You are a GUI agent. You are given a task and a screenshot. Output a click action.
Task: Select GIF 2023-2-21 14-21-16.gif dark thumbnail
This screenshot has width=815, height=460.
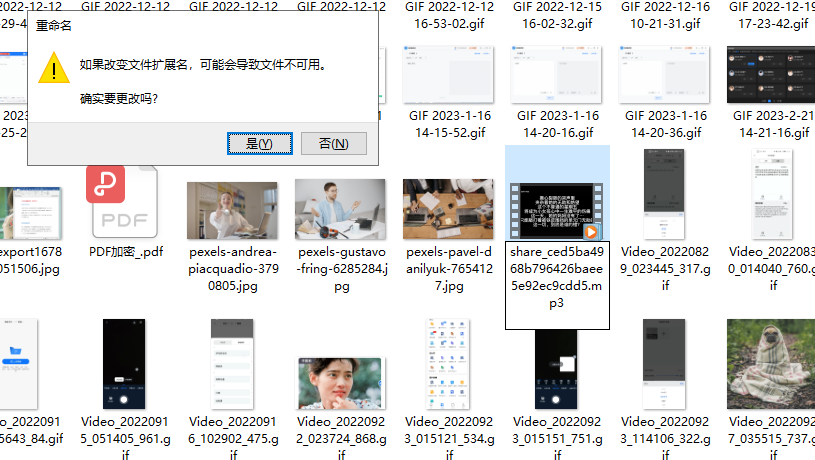tap(771, 74)
